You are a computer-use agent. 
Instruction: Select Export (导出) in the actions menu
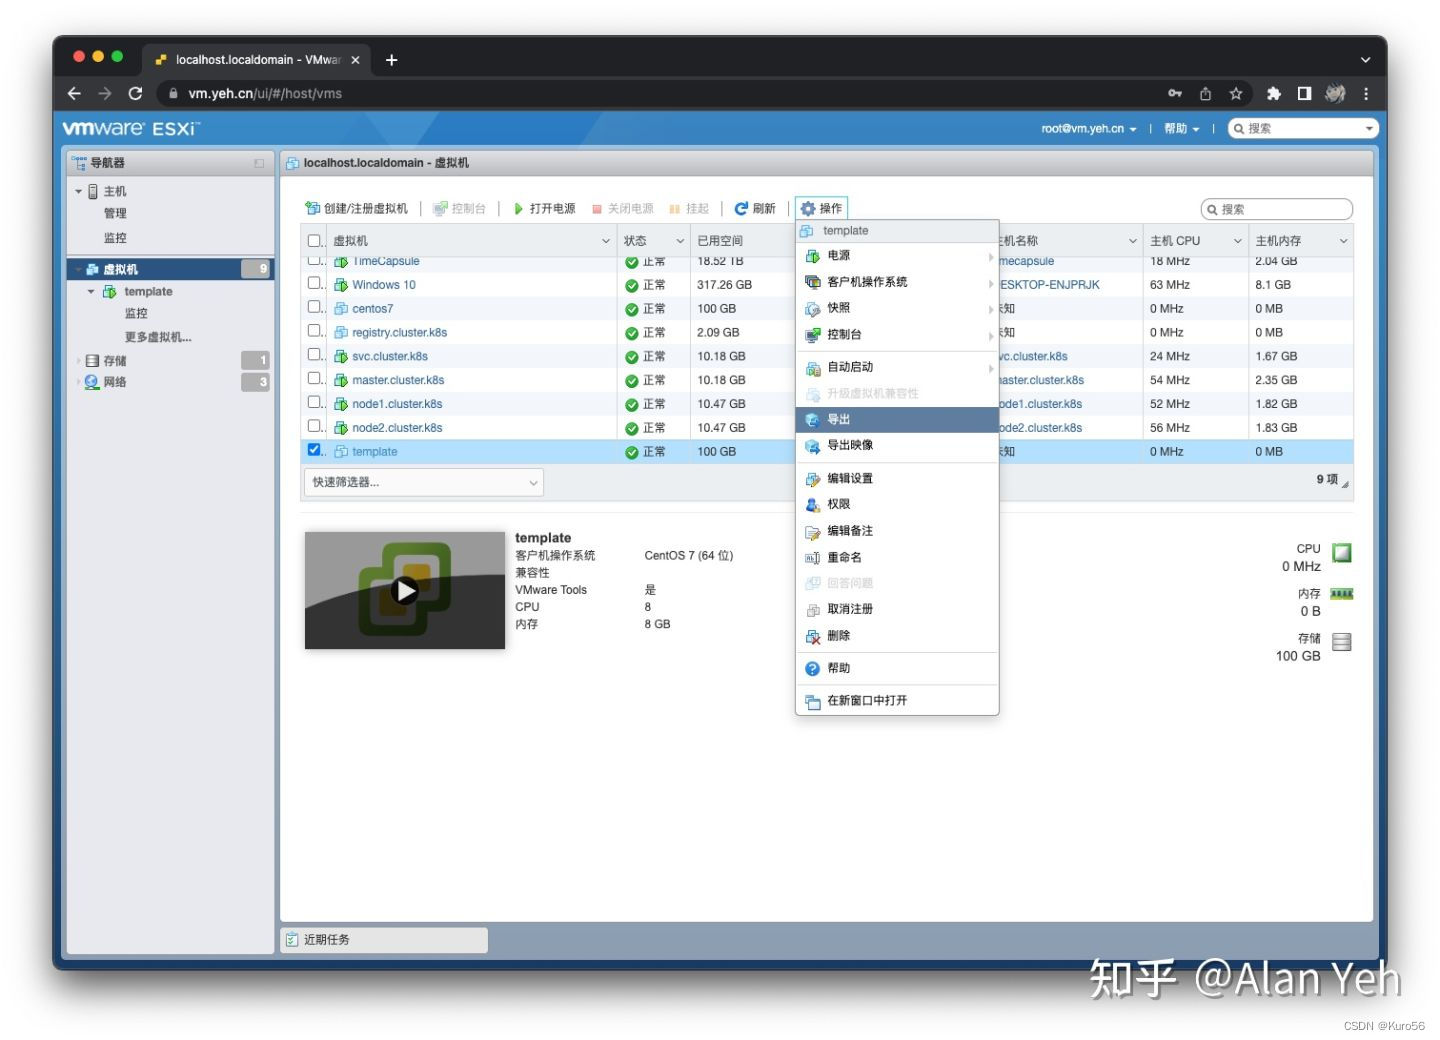click(x=897, y=419)
